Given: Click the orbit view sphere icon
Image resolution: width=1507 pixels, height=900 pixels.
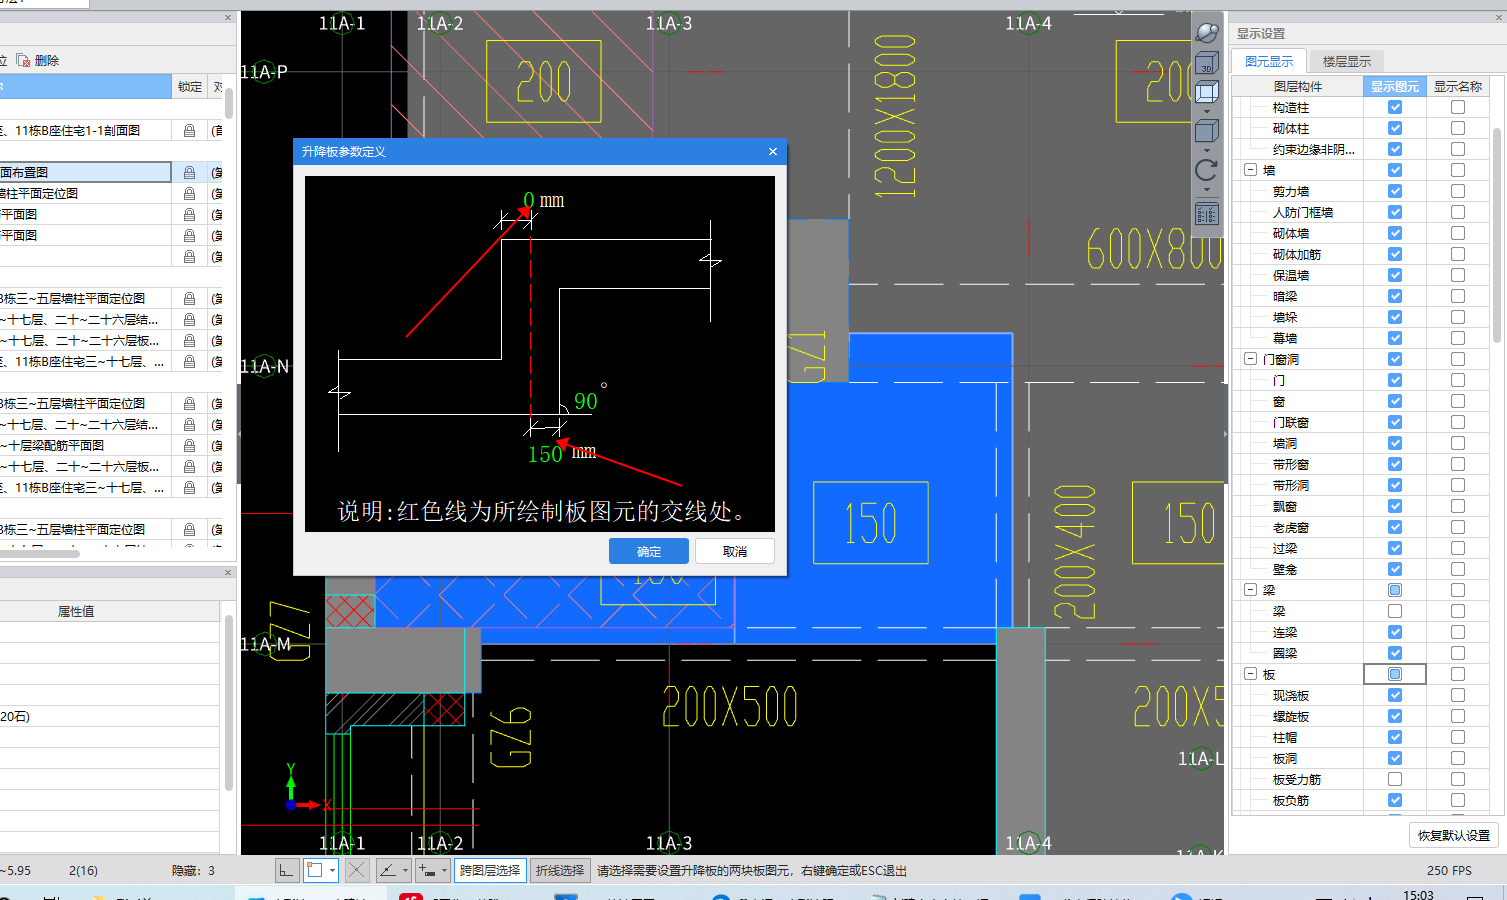Looking at the screenshot, I should (1207, 33).
